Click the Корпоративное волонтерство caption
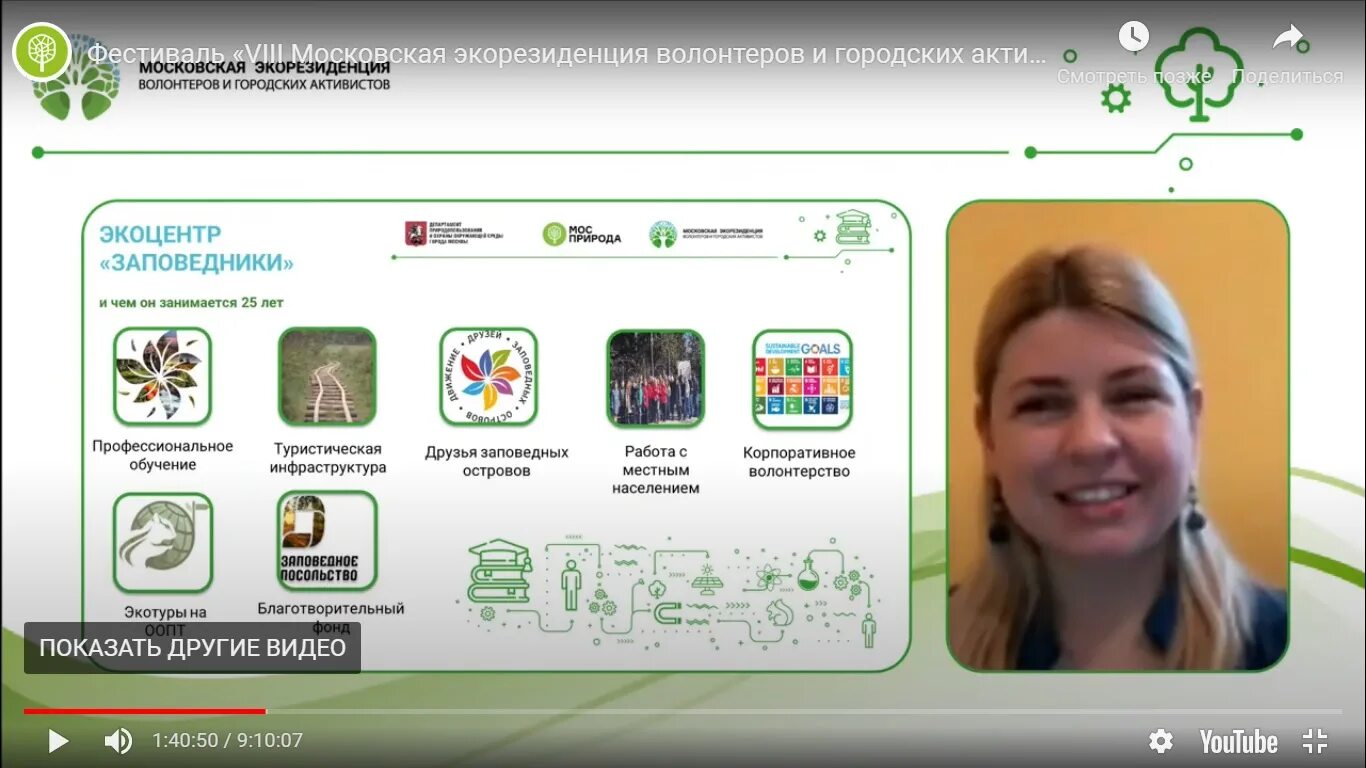Viewport: 1366px width, 768px height. [x=799, y=462]
